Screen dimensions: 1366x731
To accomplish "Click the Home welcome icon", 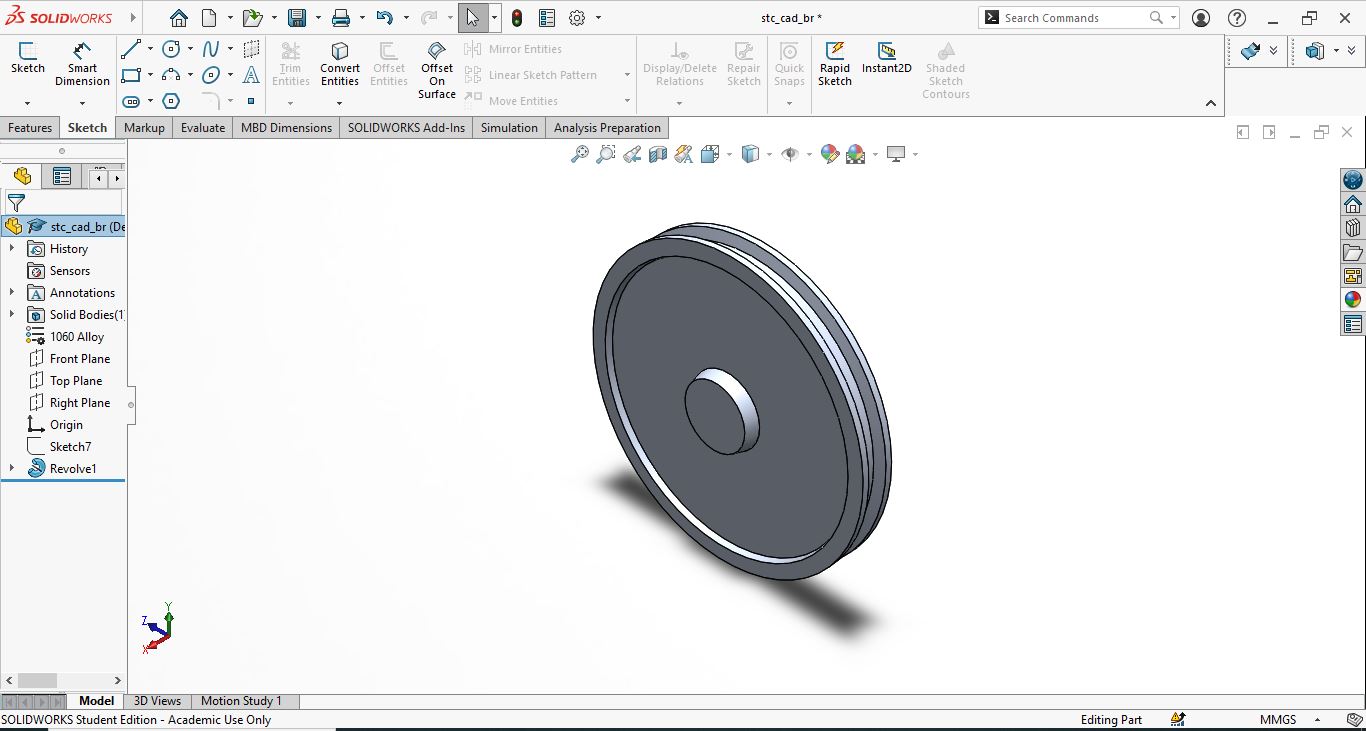I will coord(178,18).
